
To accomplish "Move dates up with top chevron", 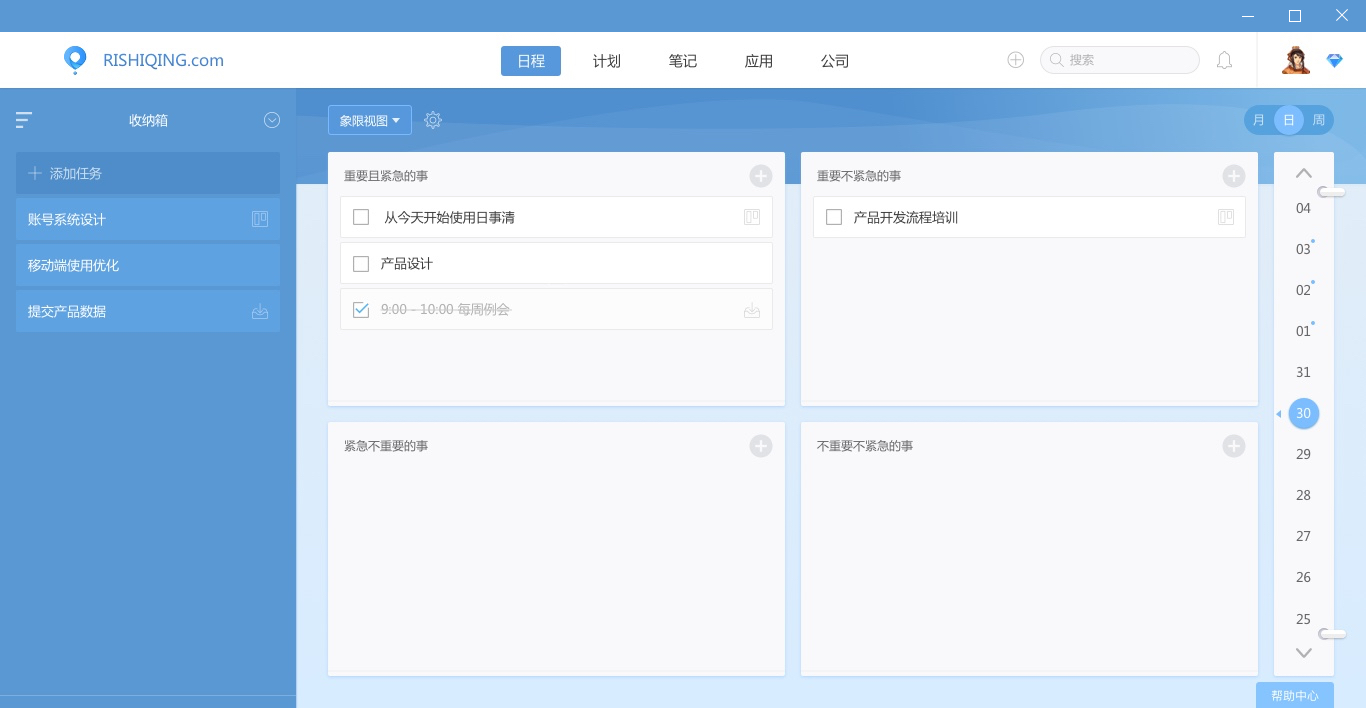I will click(1304, 173).
